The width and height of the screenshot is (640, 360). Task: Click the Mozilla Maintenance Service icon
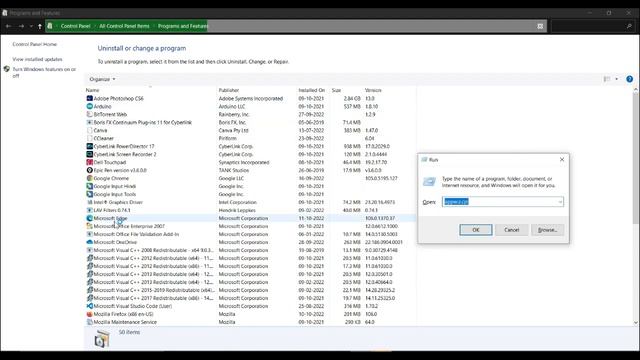click(89, 322)
